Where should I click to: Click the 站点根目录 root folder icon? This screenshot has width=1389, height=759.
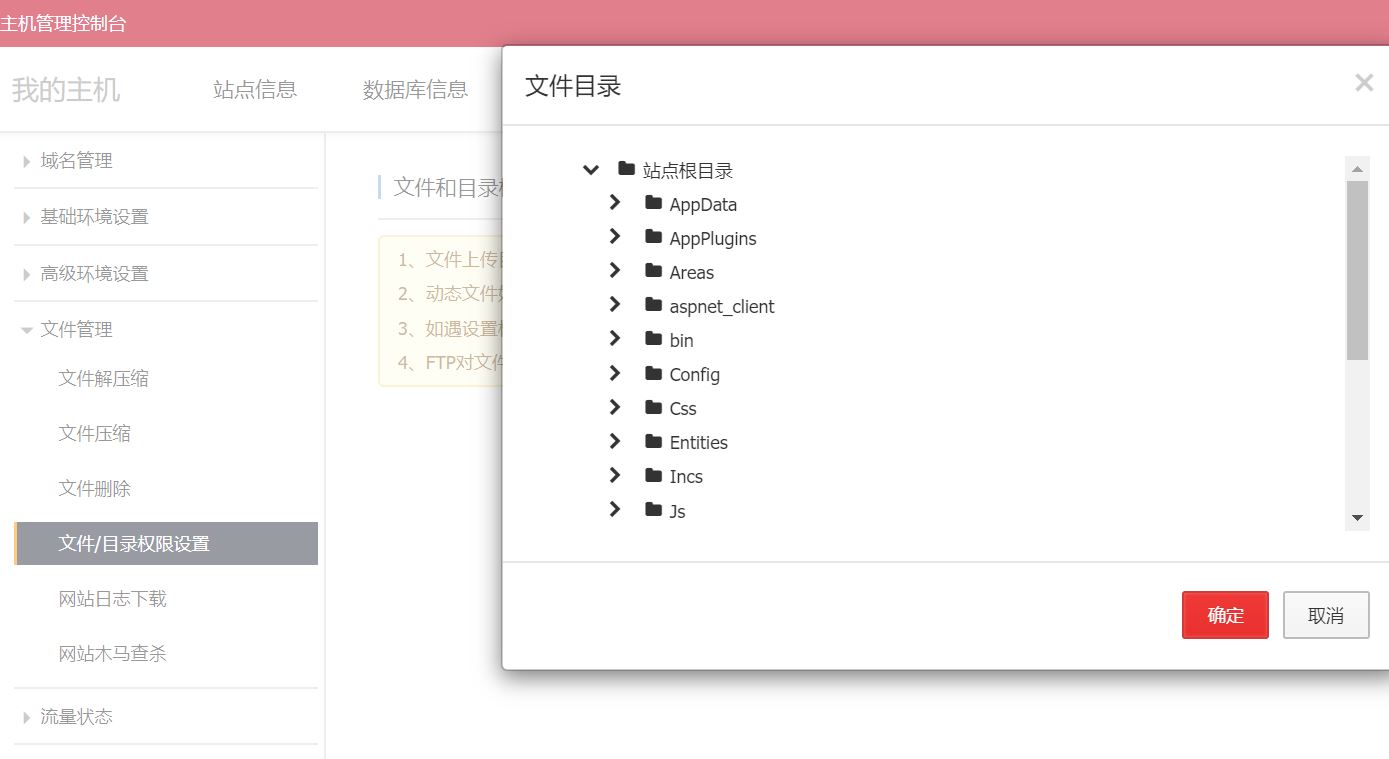click(x=627, y=170)
